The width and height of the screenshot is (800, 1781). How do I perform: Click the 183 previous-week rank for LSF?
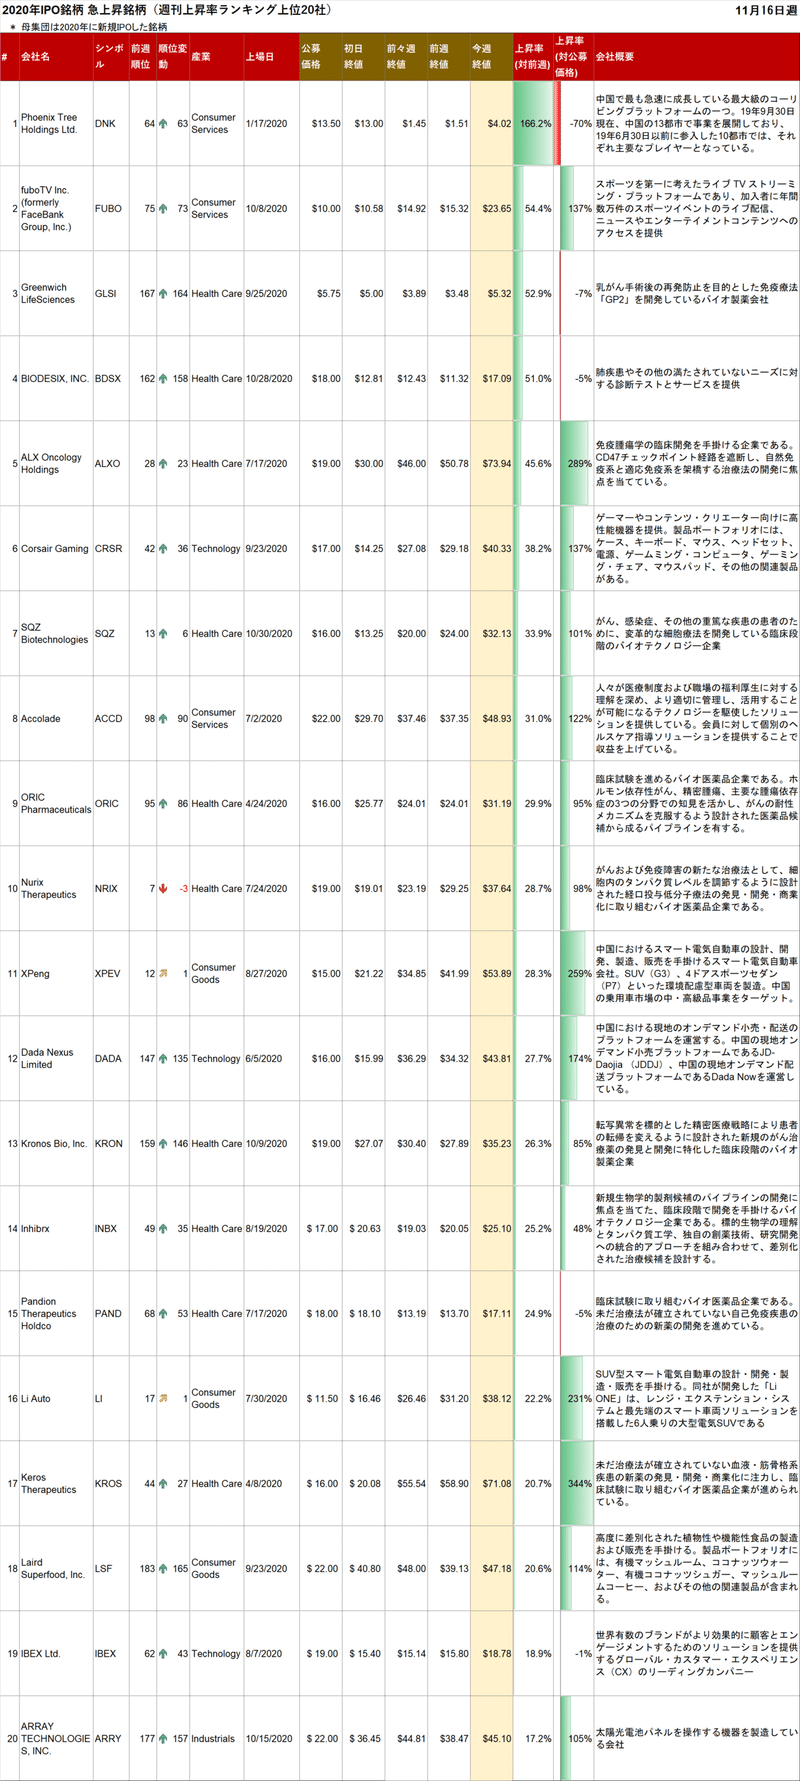147,1569
